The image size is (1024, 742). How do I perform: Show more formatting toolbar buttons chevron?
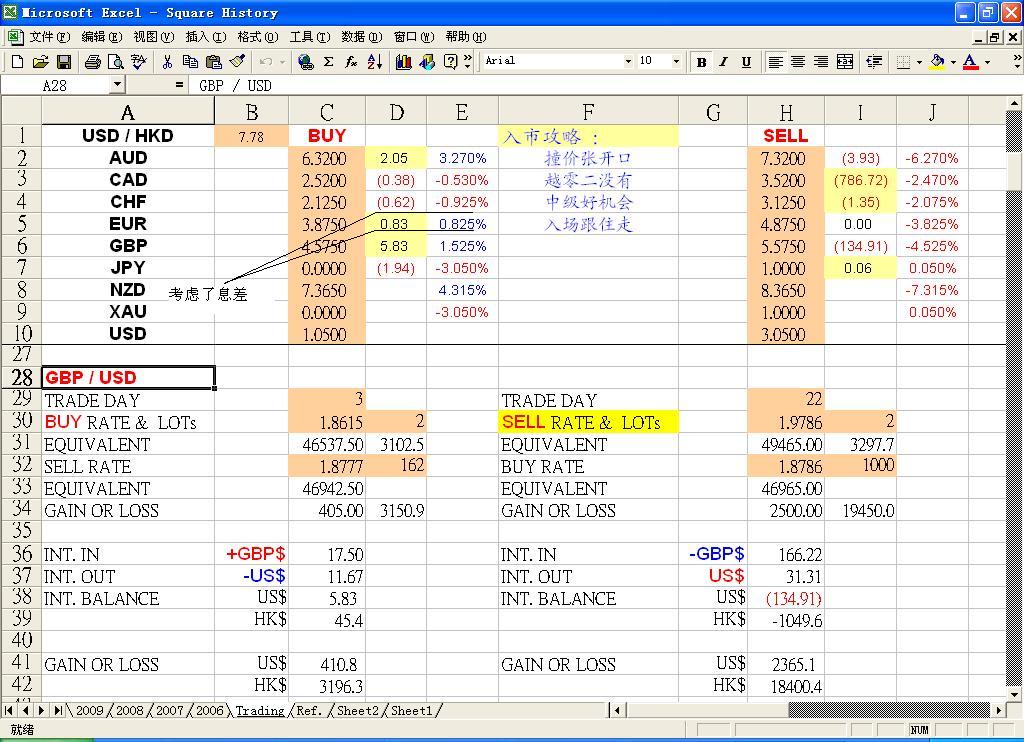pos(1016,61)
